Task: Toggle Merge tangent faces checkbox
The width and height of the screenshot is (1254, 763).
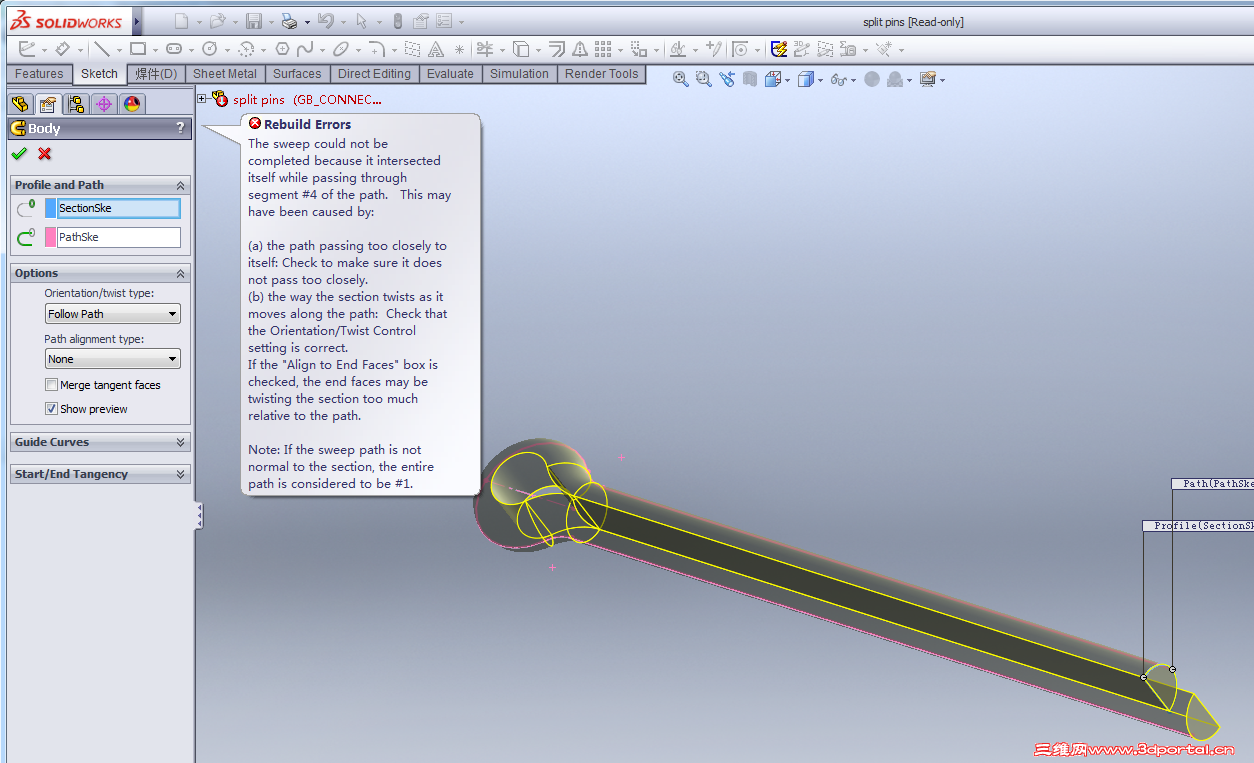Action: tap(51, 385)
